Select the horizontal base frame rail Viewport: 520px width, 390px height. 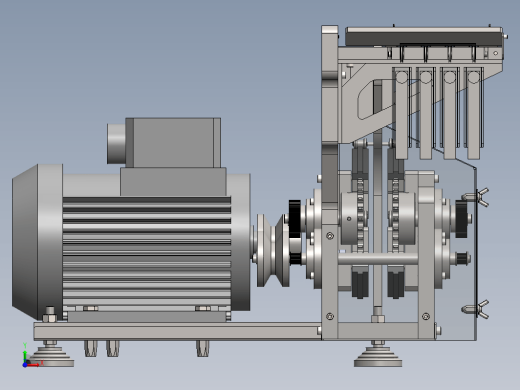coord(178,331)
